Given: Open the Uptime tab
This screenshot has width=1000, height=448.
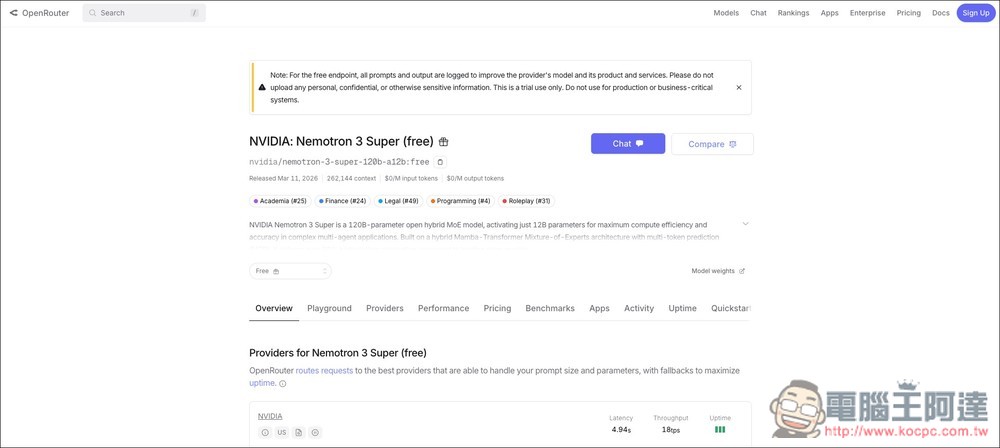Looking at the screenshot, I should [682, 308].
